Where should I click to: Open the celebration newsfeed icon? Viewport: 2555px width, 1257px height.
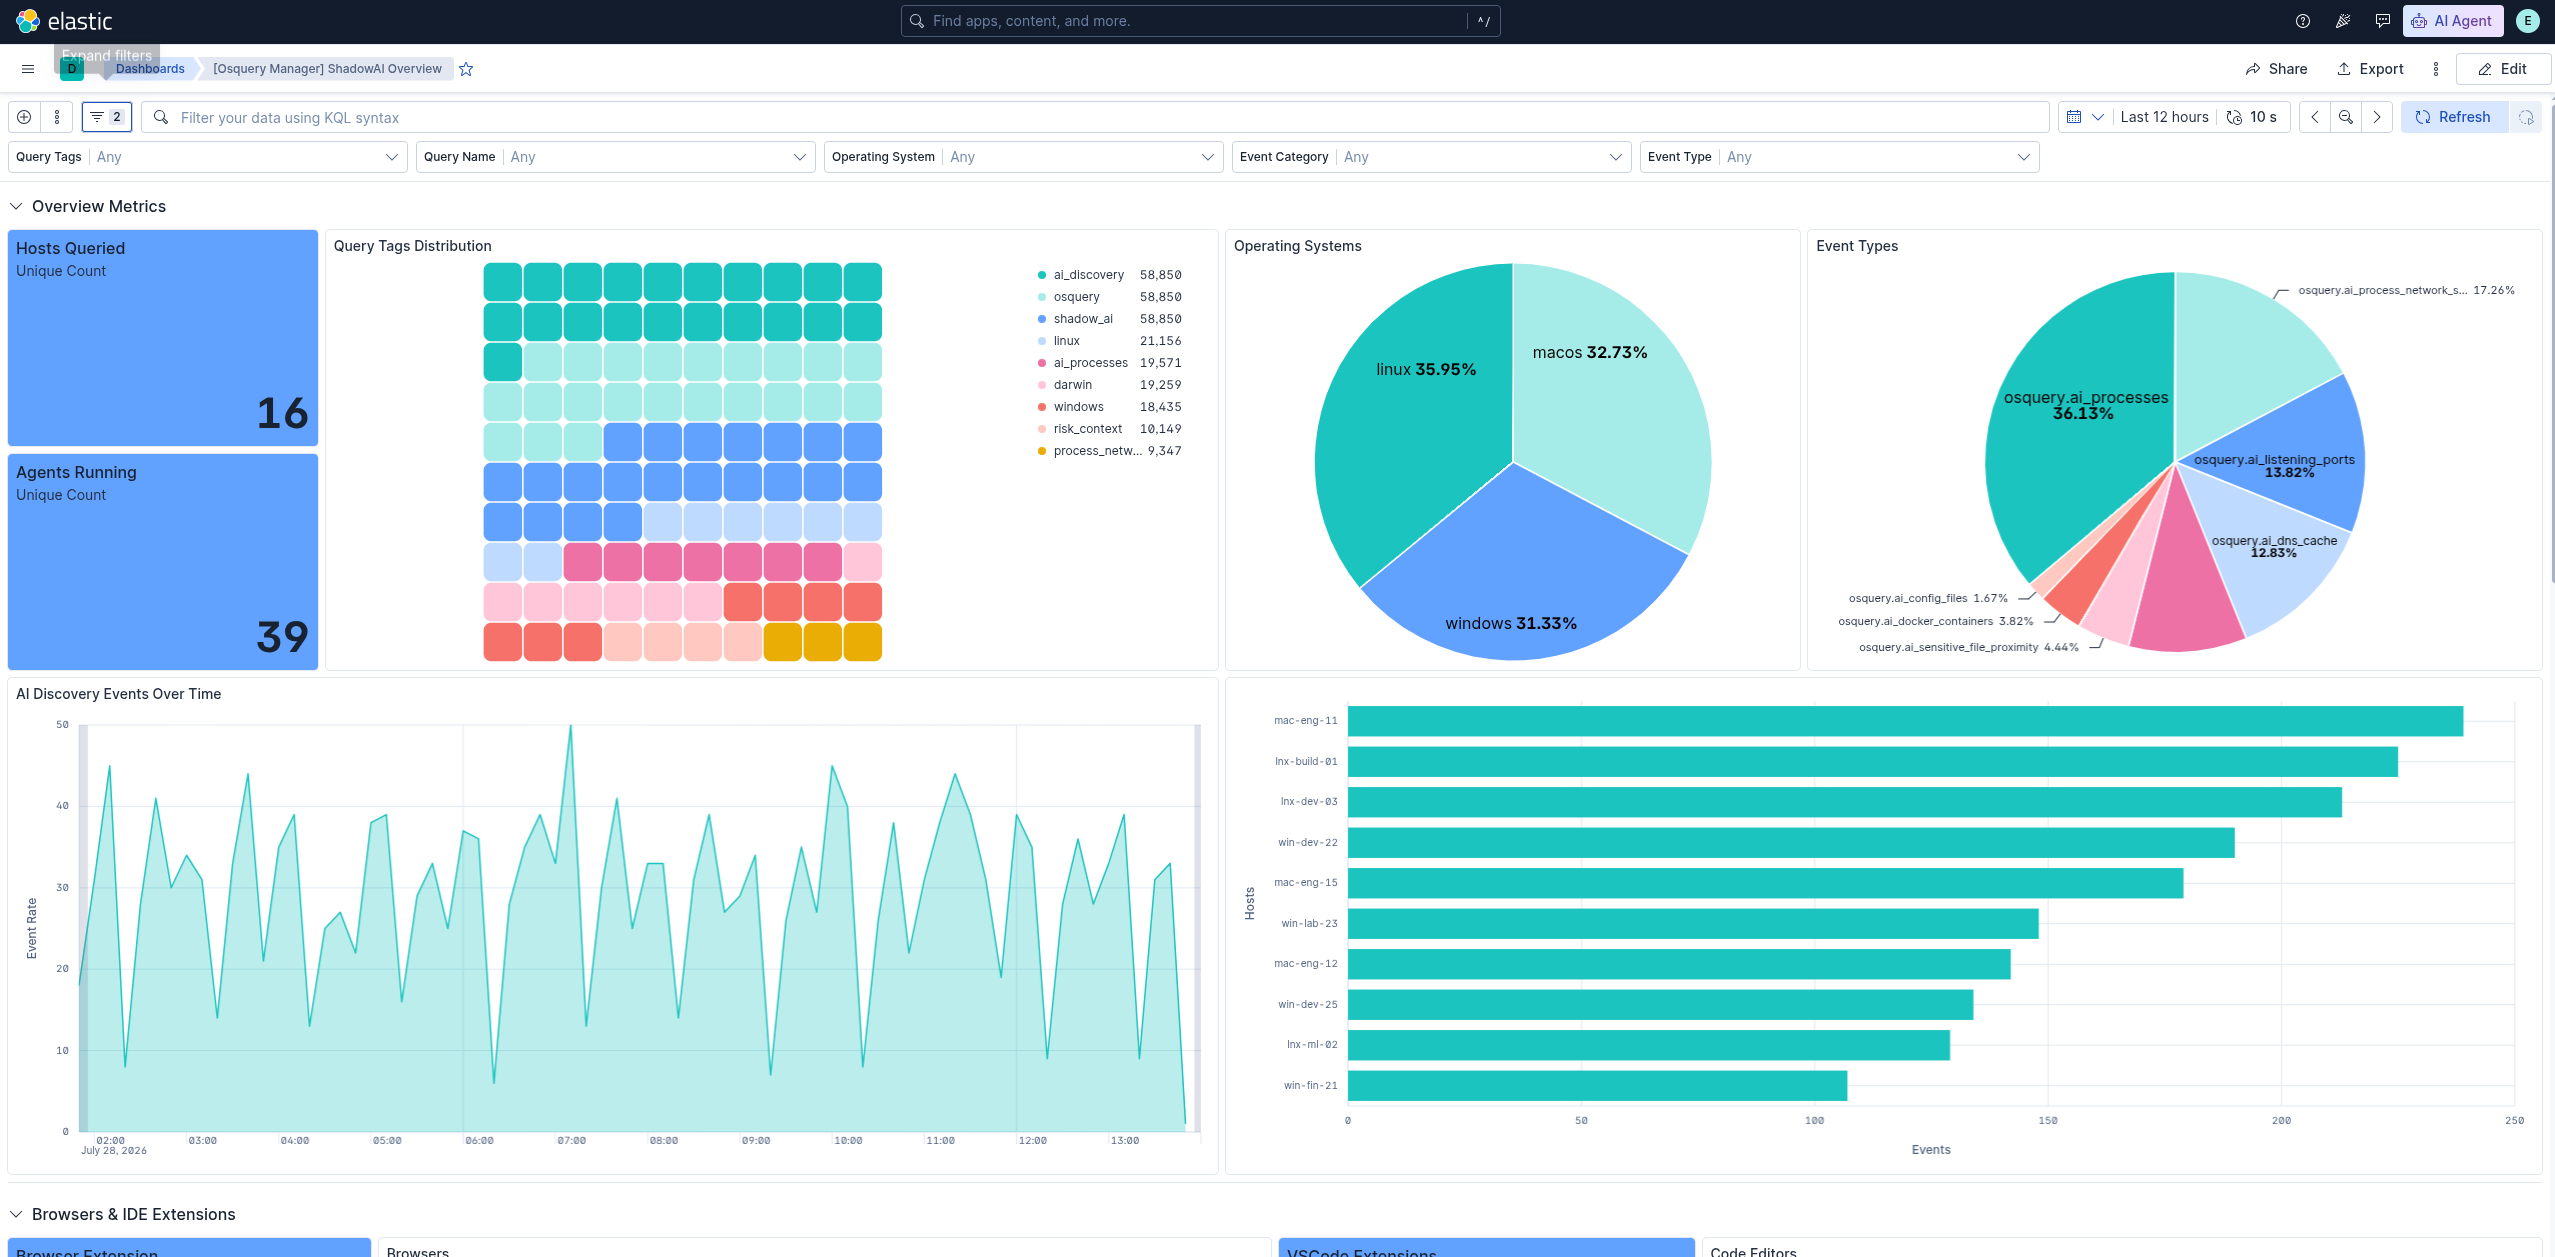2343,21
